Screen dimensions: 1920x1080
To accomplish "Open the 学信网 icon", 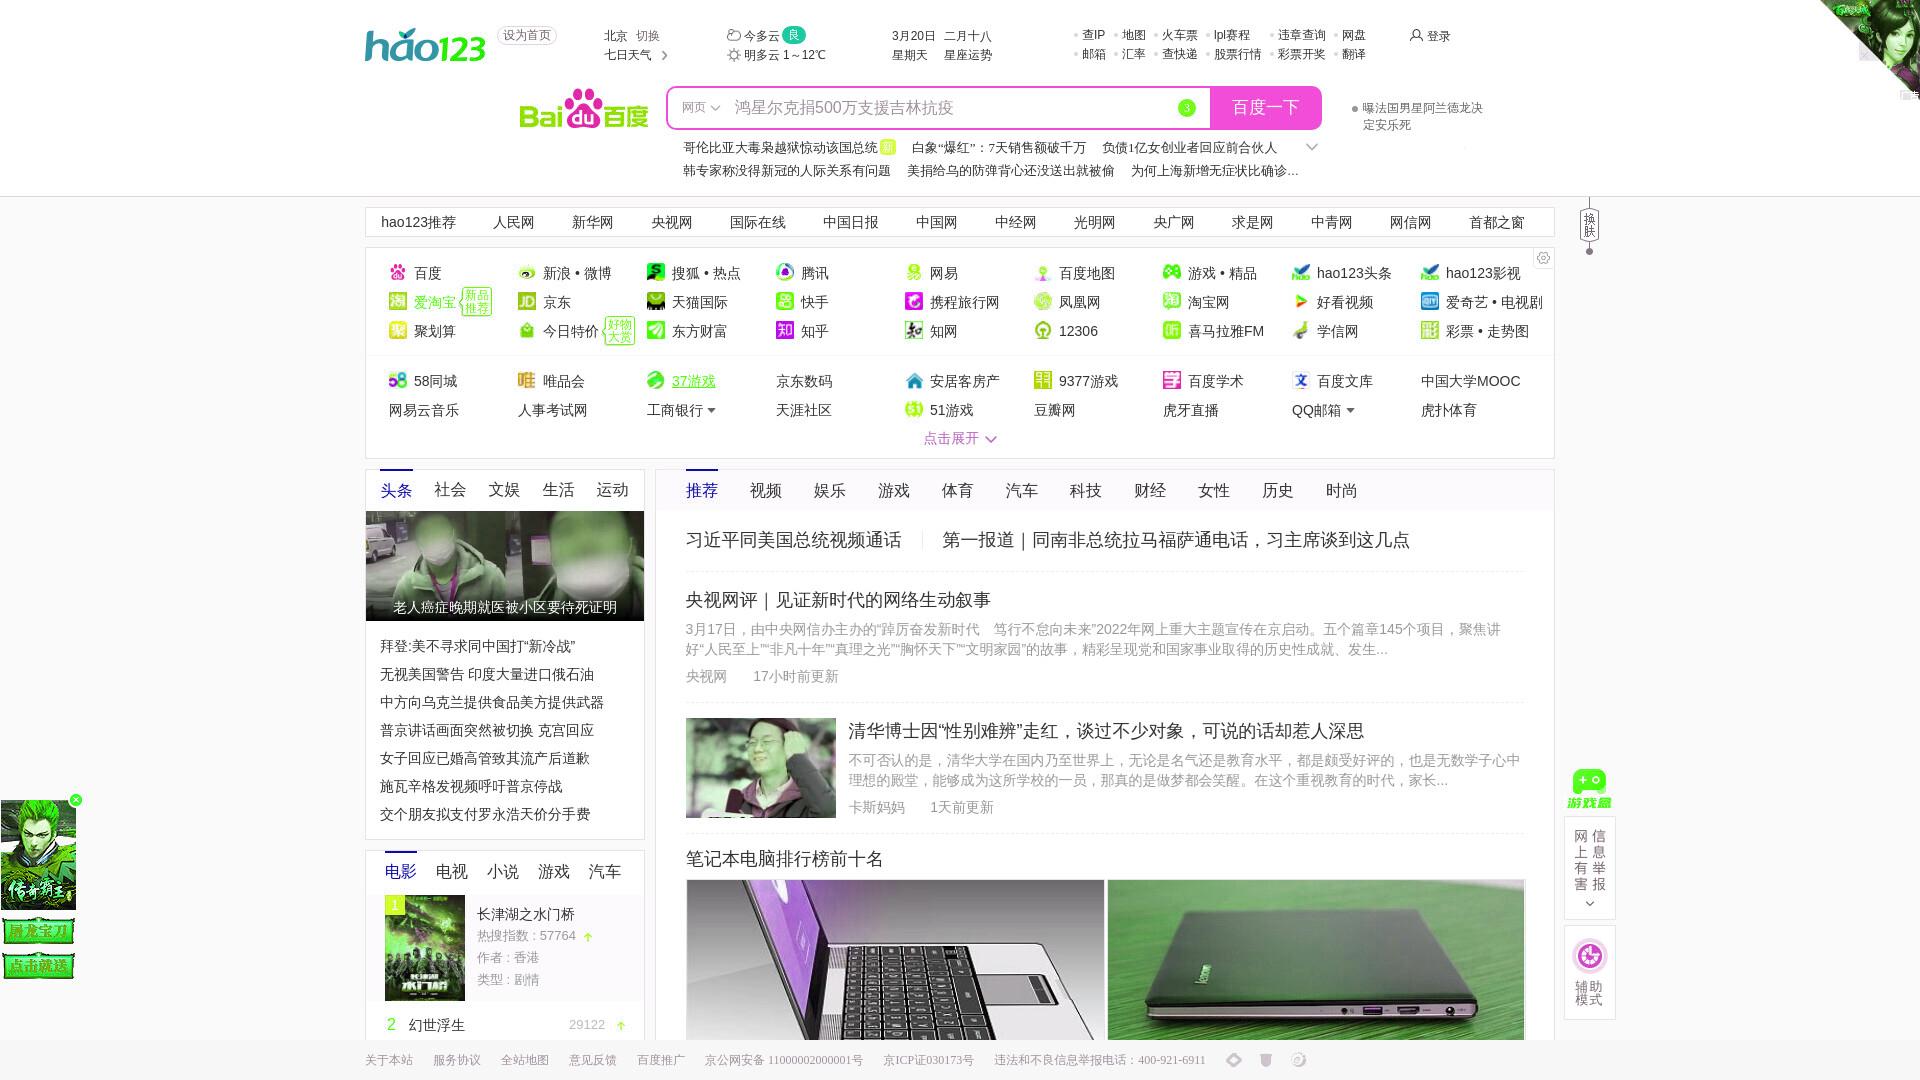I will point(1301,331).
